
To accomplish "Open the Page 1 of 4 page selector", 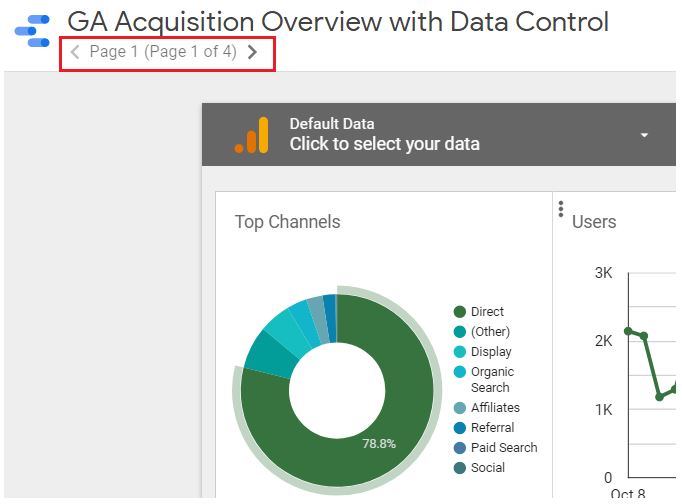I will (x=163, y=52).
